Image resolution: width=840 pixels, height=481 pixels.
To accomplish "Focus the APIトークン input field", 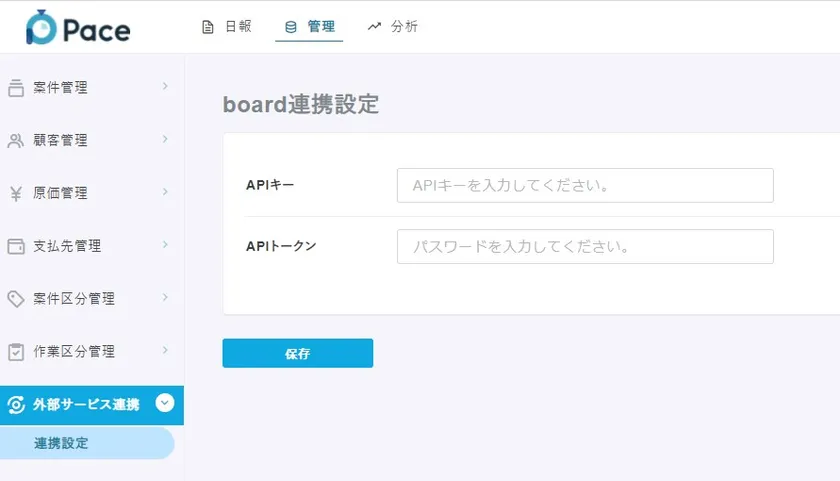I will 585,246.
